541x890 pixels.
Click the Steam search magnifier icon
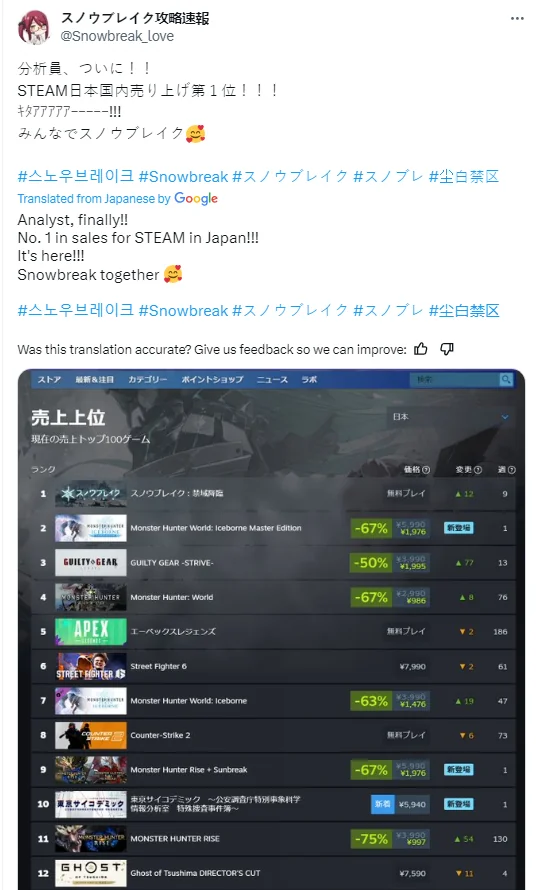click(506, 379)
